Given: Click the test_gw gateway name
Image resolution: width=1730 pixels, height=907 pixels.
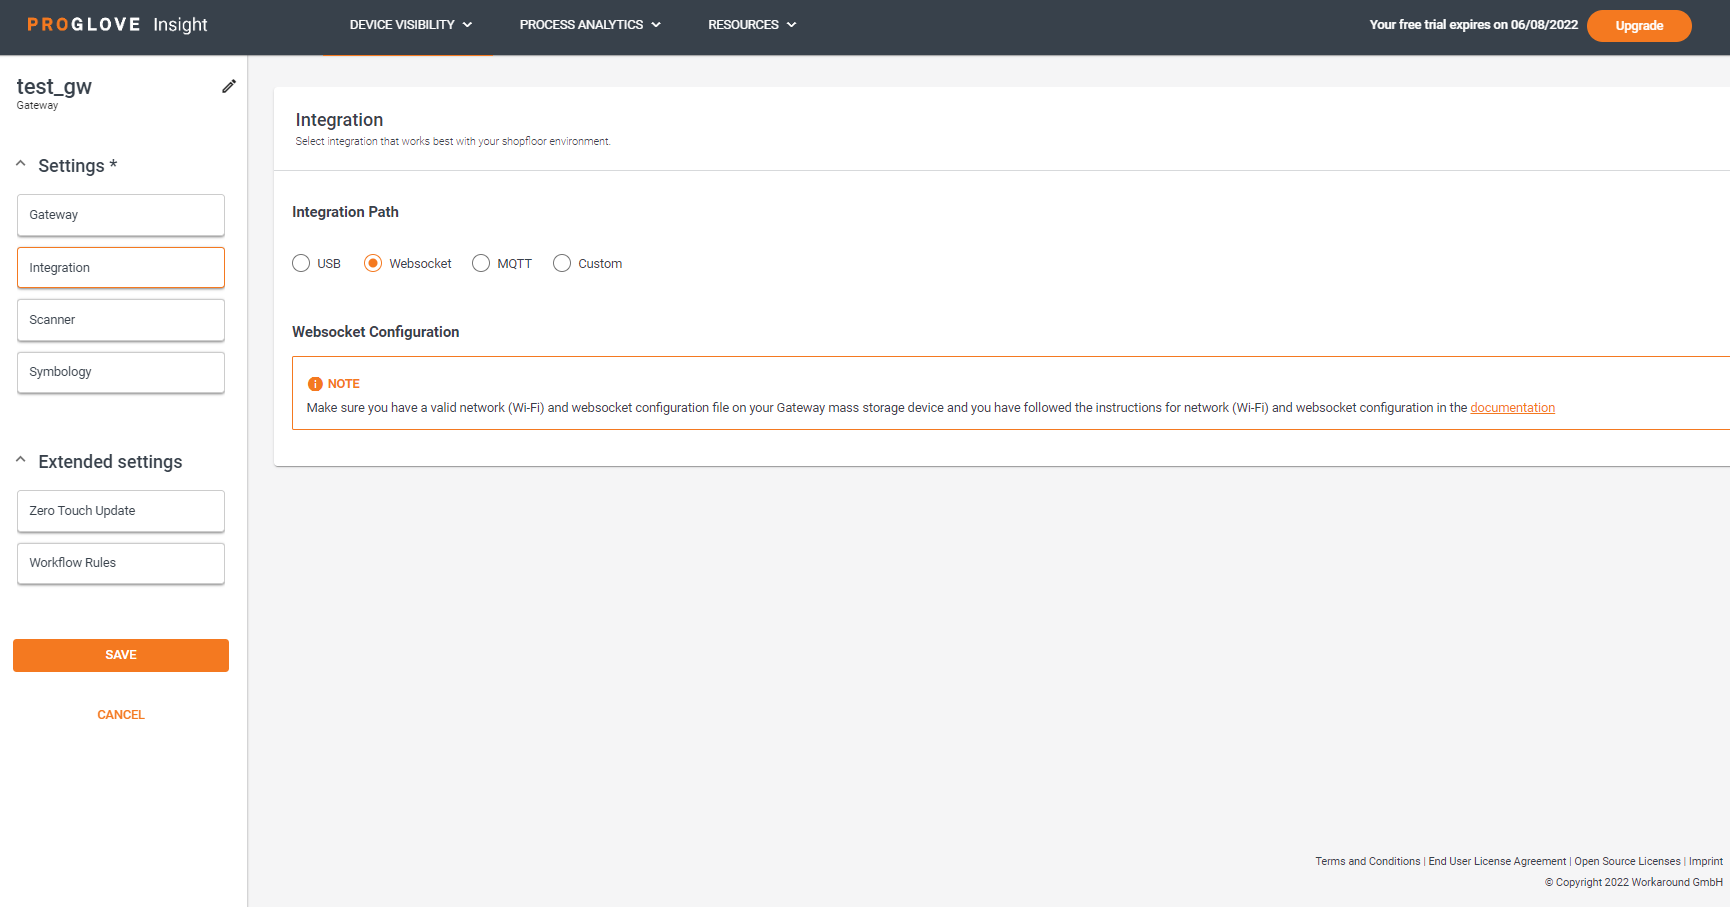Looking at the screenshot, I should coord(54,87).
